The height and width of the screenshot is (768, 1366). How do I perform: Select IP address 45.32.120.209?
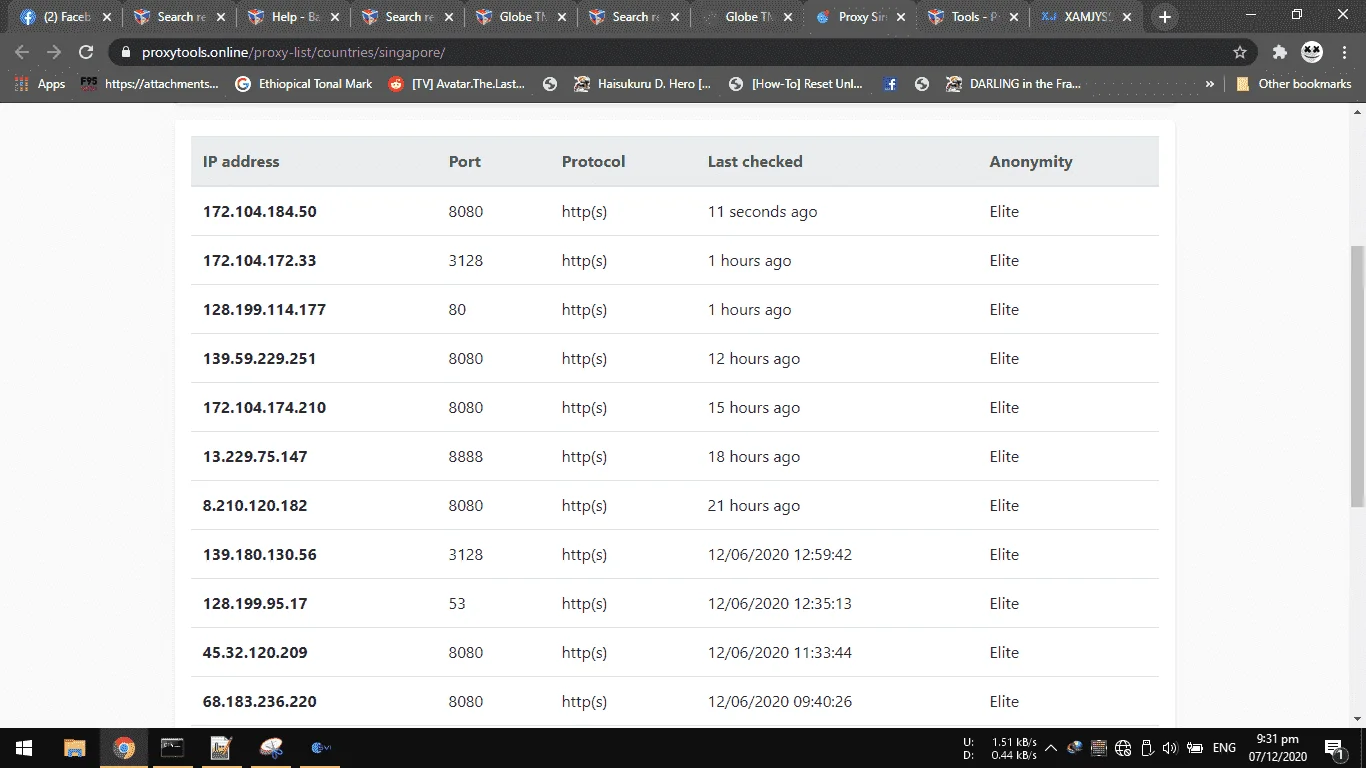[x=255, y=652]
